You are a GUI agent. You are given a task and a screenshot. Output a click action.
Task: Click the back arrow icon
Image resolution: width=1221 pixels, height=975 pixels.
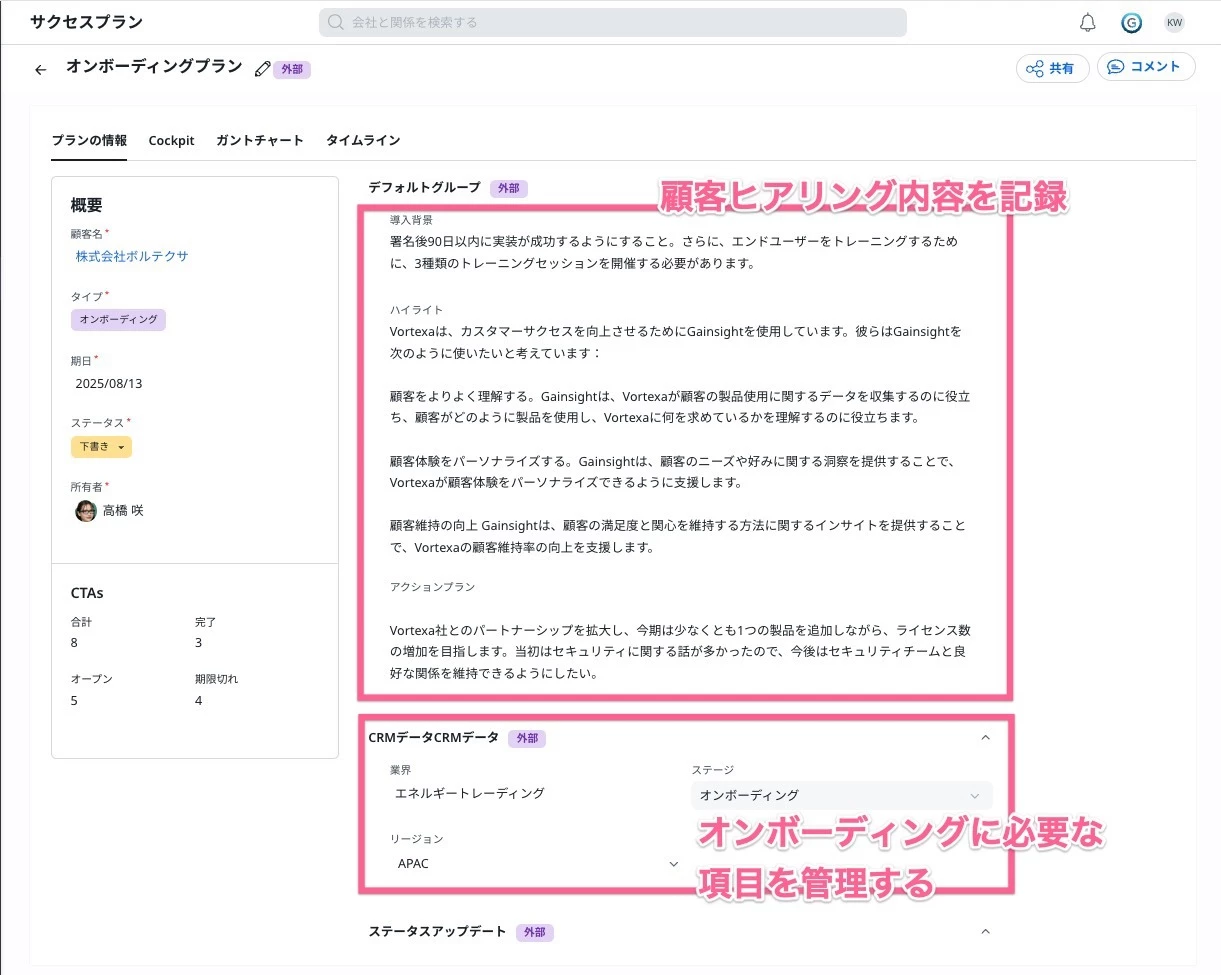(x=40, y=70)
